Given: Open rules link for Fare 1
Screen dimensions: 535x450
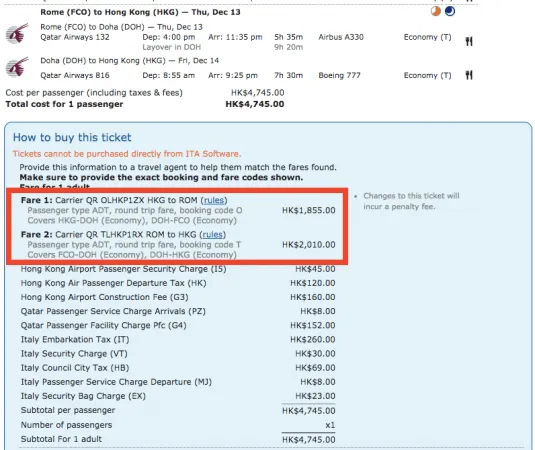Looking at the screenshot, I should 214,200.
